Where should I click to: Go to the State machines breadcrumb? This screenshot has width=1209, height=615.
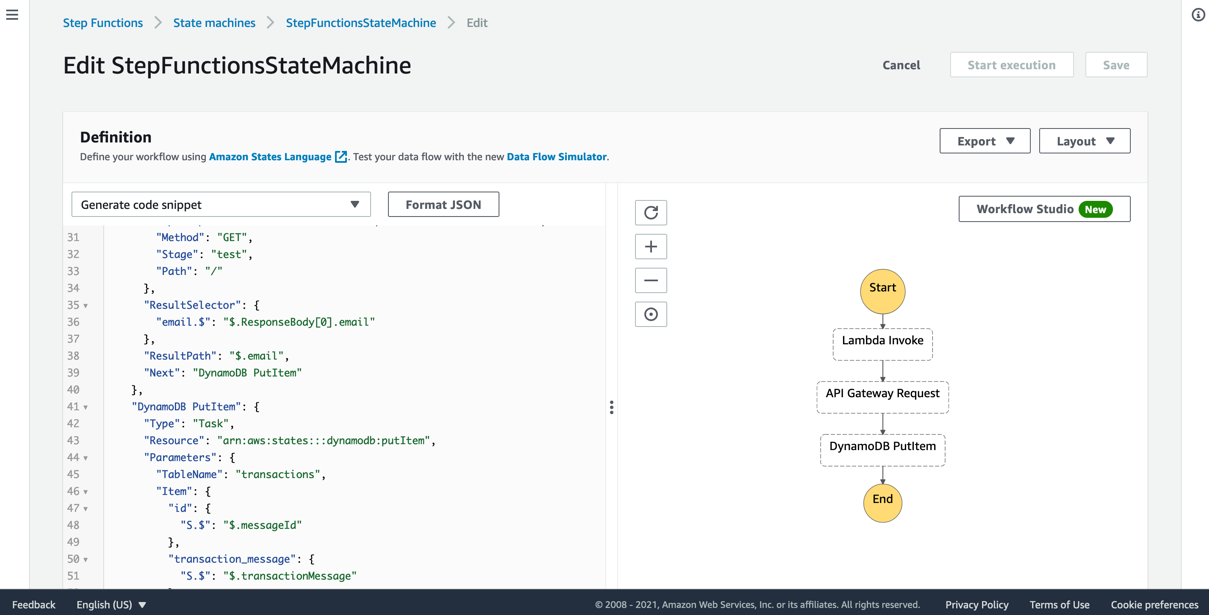[214, 23]
